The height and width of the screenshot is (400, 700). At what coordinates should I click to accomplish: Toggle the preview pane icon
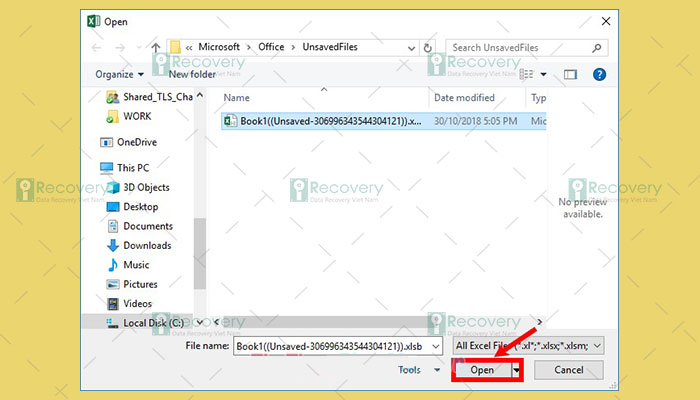[x=570, y=74]
